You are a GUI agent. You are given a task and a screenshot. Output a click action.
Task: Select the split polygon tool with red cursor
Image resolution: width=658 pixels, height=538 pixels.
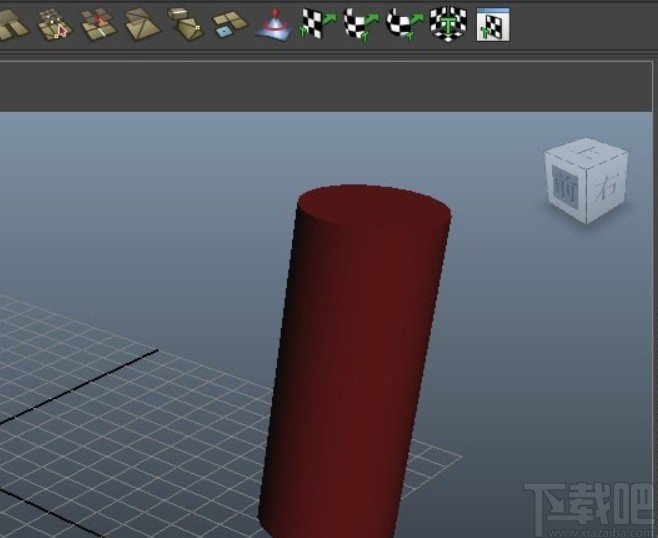55,24
